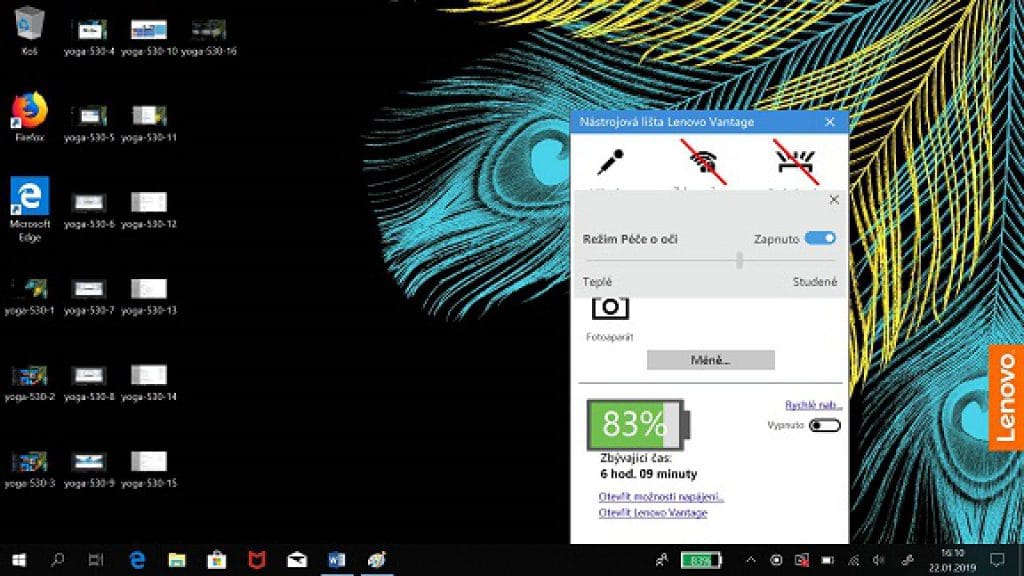Open the Rychlé nab... link
The height and width of the screenshot is (576, 1024).
point(813,405)
